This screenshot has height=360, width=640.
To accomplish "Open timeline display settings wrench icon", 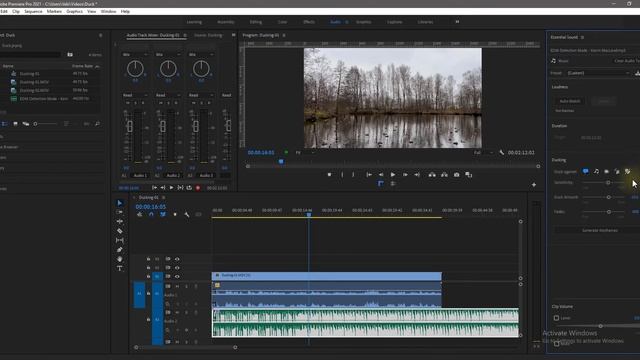I will pos(187,214).
